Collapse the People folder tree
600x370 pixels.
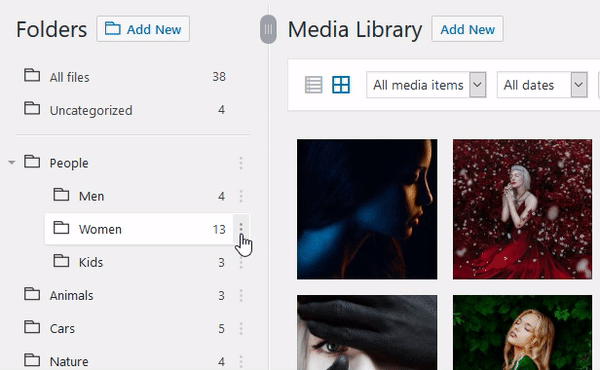(x=11, y=163)
